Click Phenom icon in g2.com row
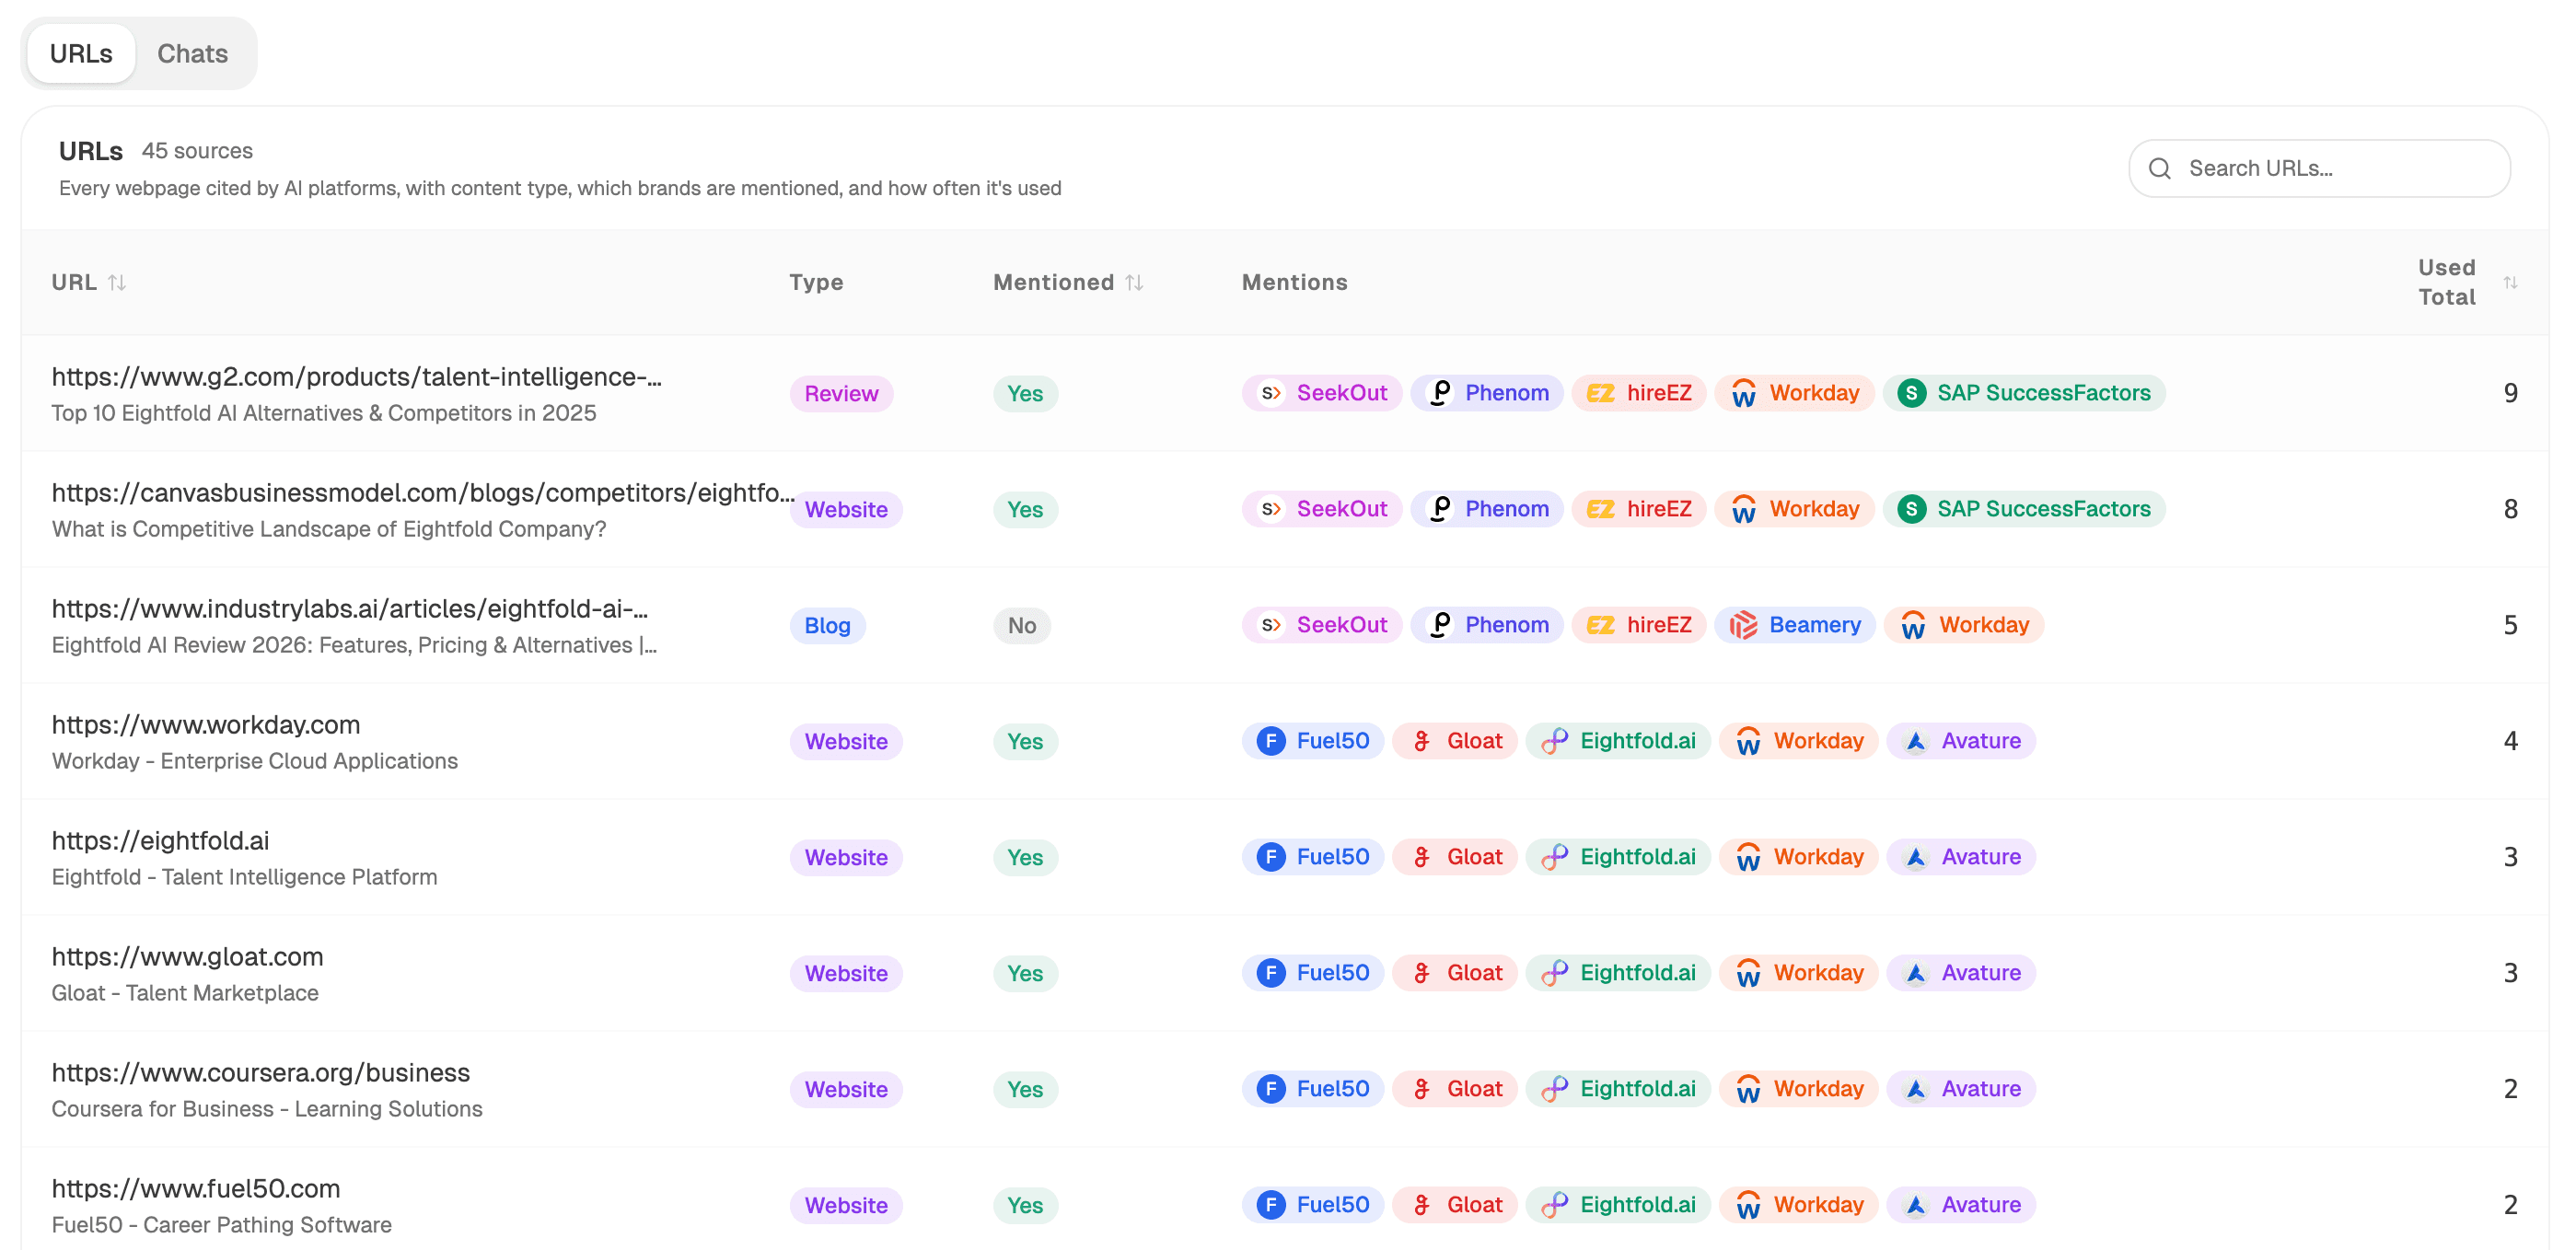Screen dimensions: 2576x1250 [1439, 393]
